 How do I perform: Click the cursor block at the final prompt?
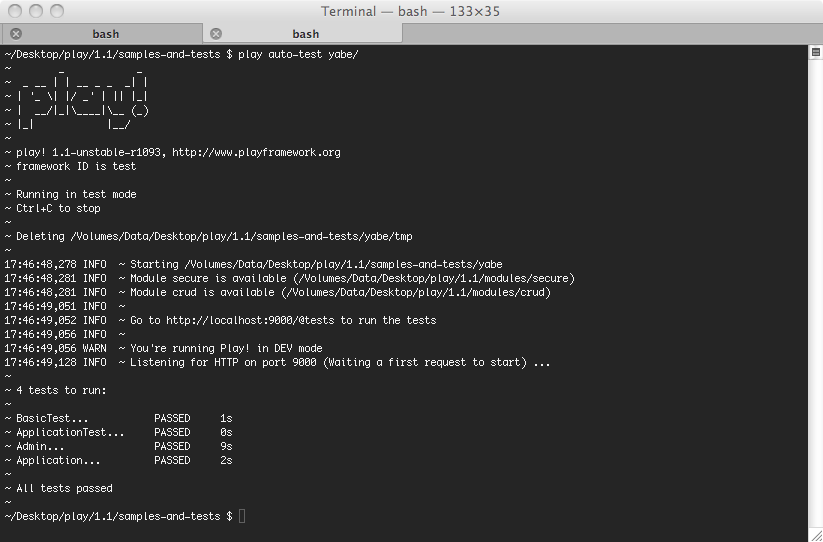click(x=241, y=516)
